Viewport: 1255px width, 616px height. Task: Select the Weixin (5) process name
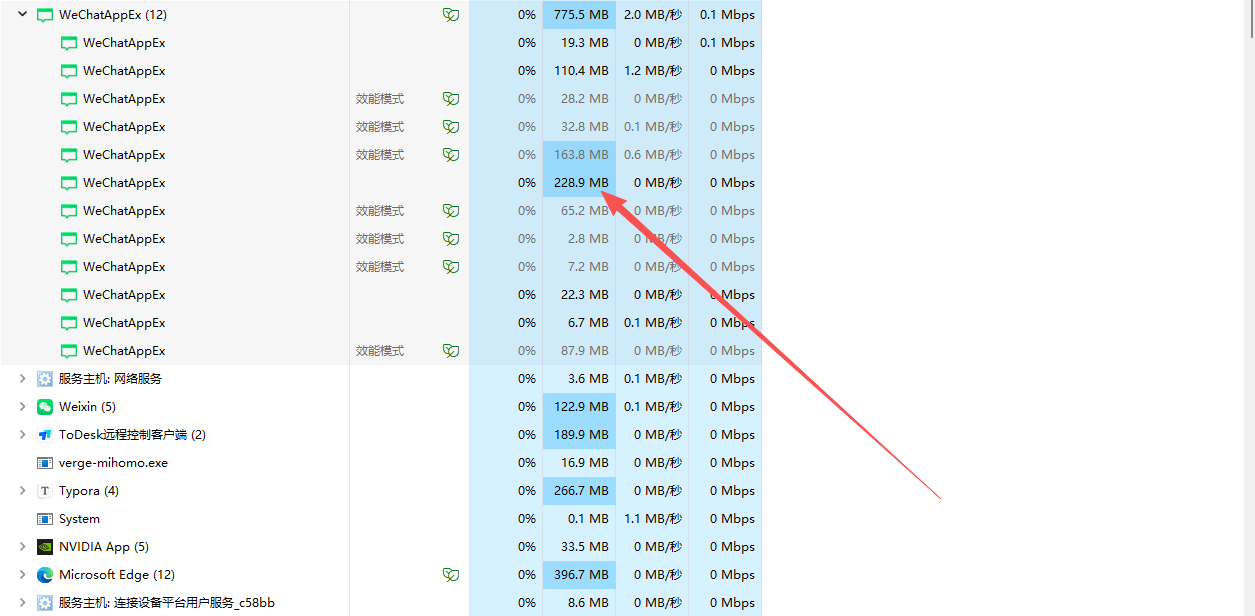87,407
